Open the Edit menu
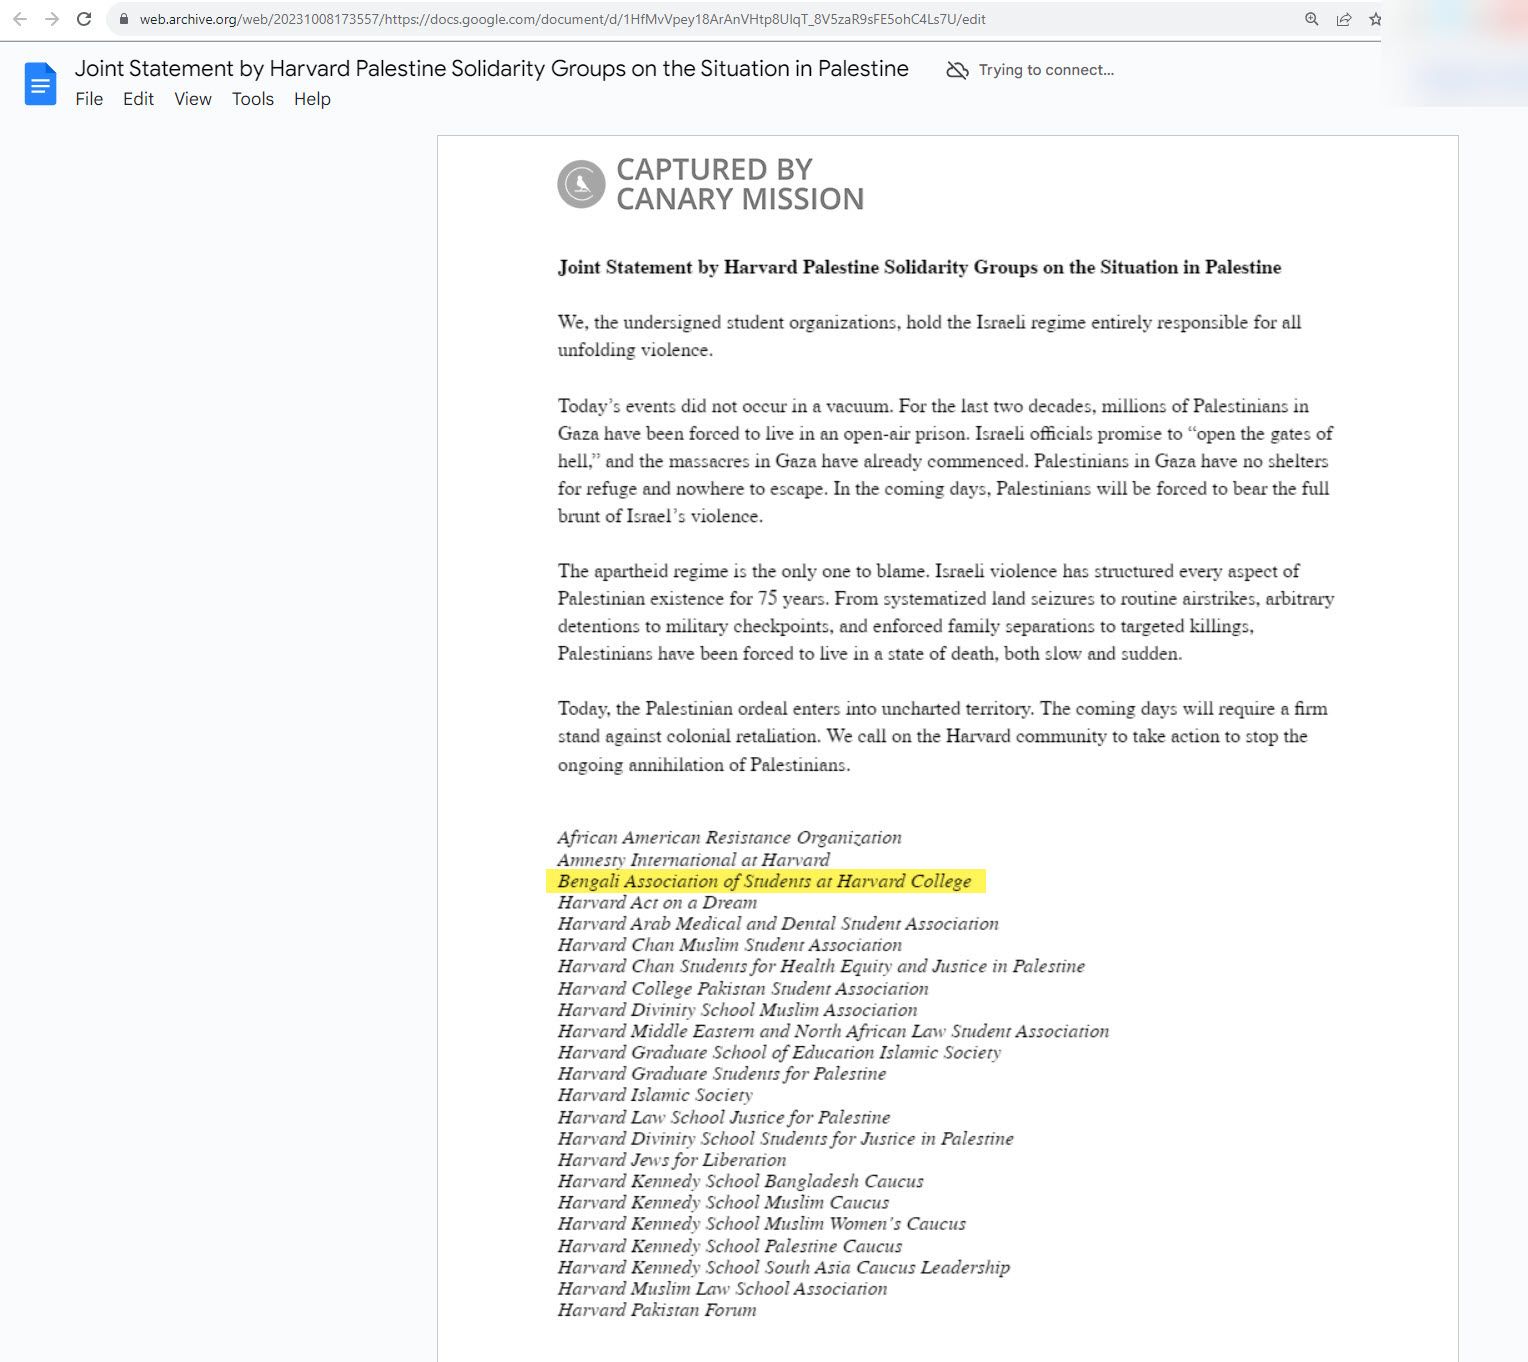Screen dimensions: 1528x1362 (x=138, y=99)
